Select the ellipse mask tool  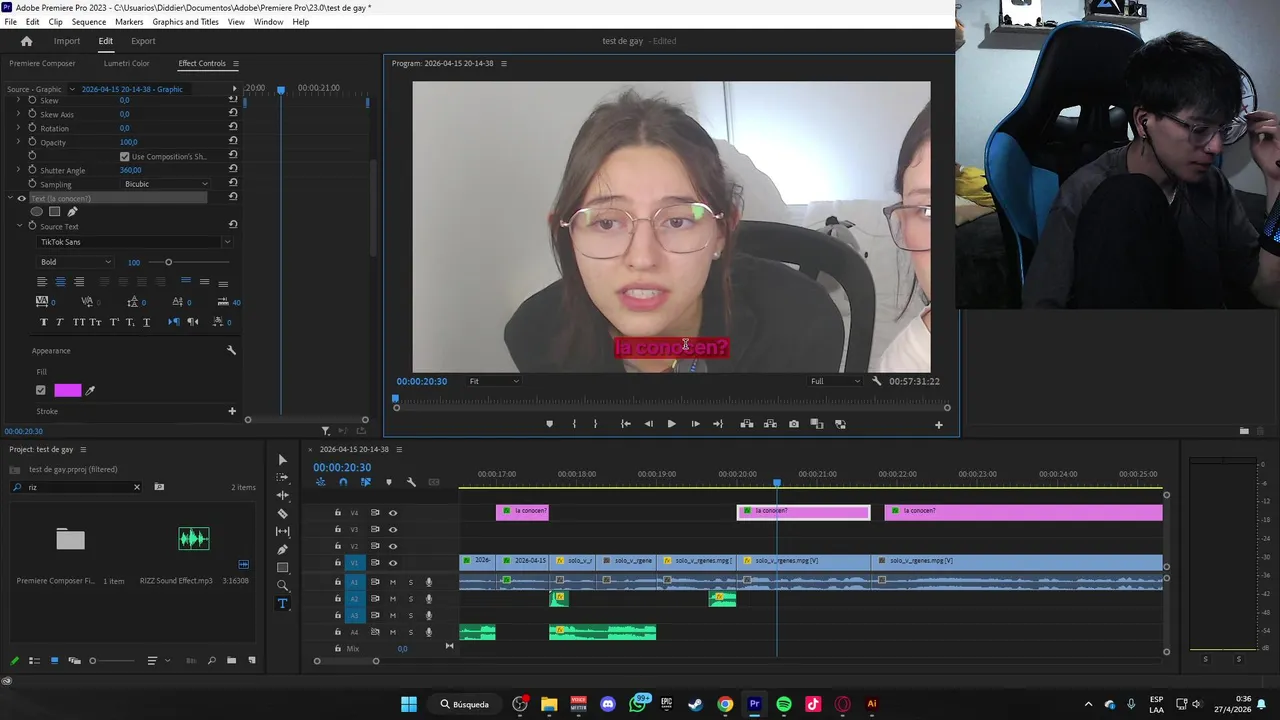37,212
